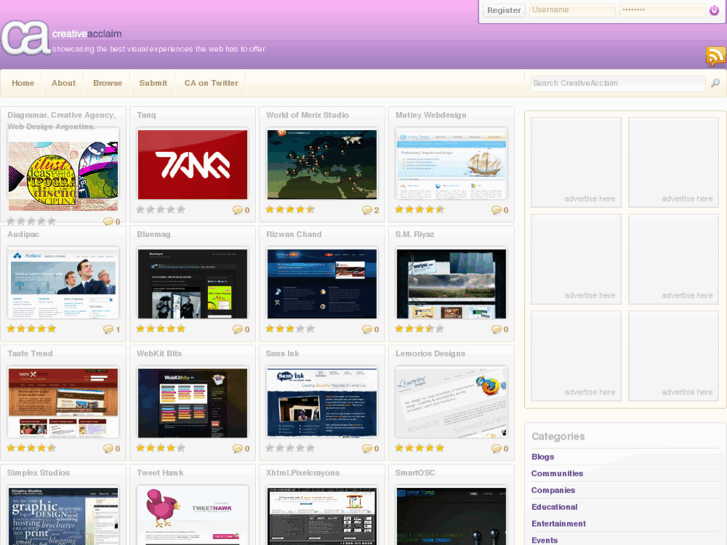Image resolution: width=727 pixels, height=545 pixels.
Task: Click the login power icon
Action: 714,10
